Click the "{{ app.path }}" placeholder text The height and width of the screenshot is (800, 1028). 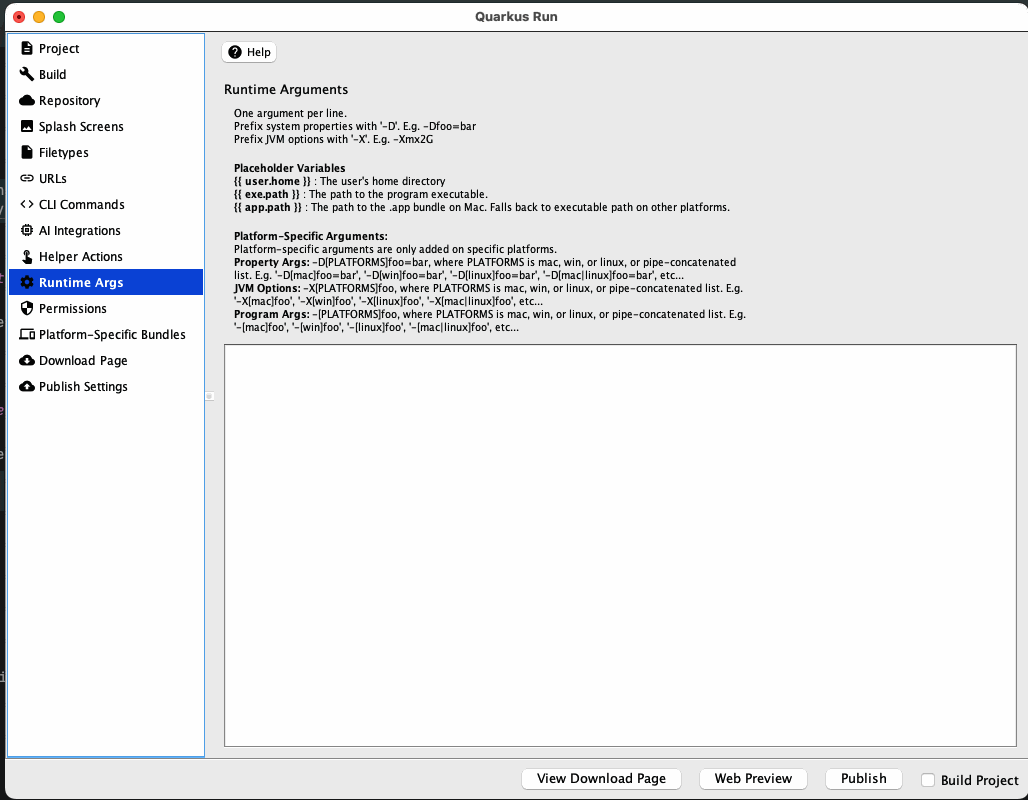267,207
